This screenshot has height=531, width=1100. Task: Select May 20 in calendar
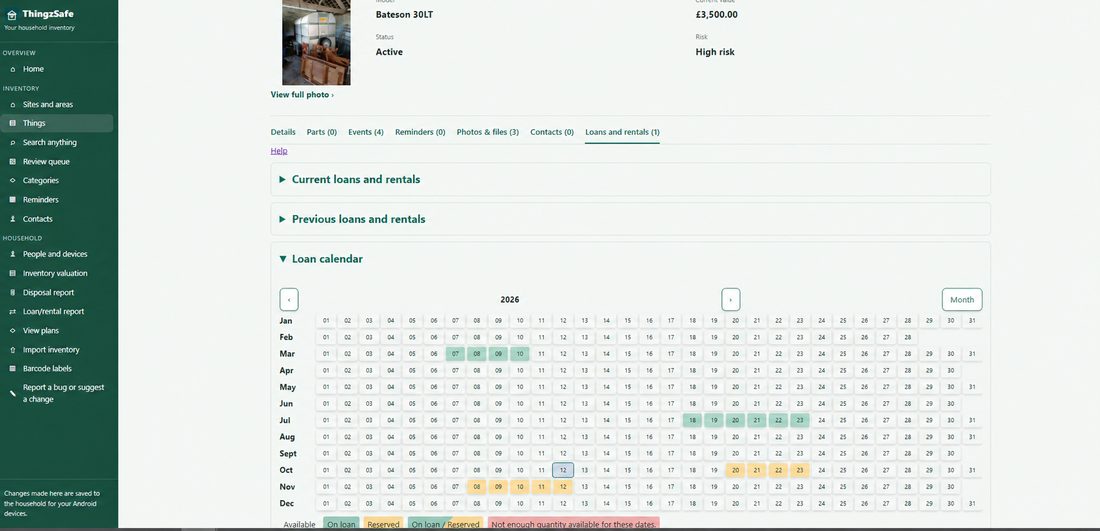tap(735, 387)
